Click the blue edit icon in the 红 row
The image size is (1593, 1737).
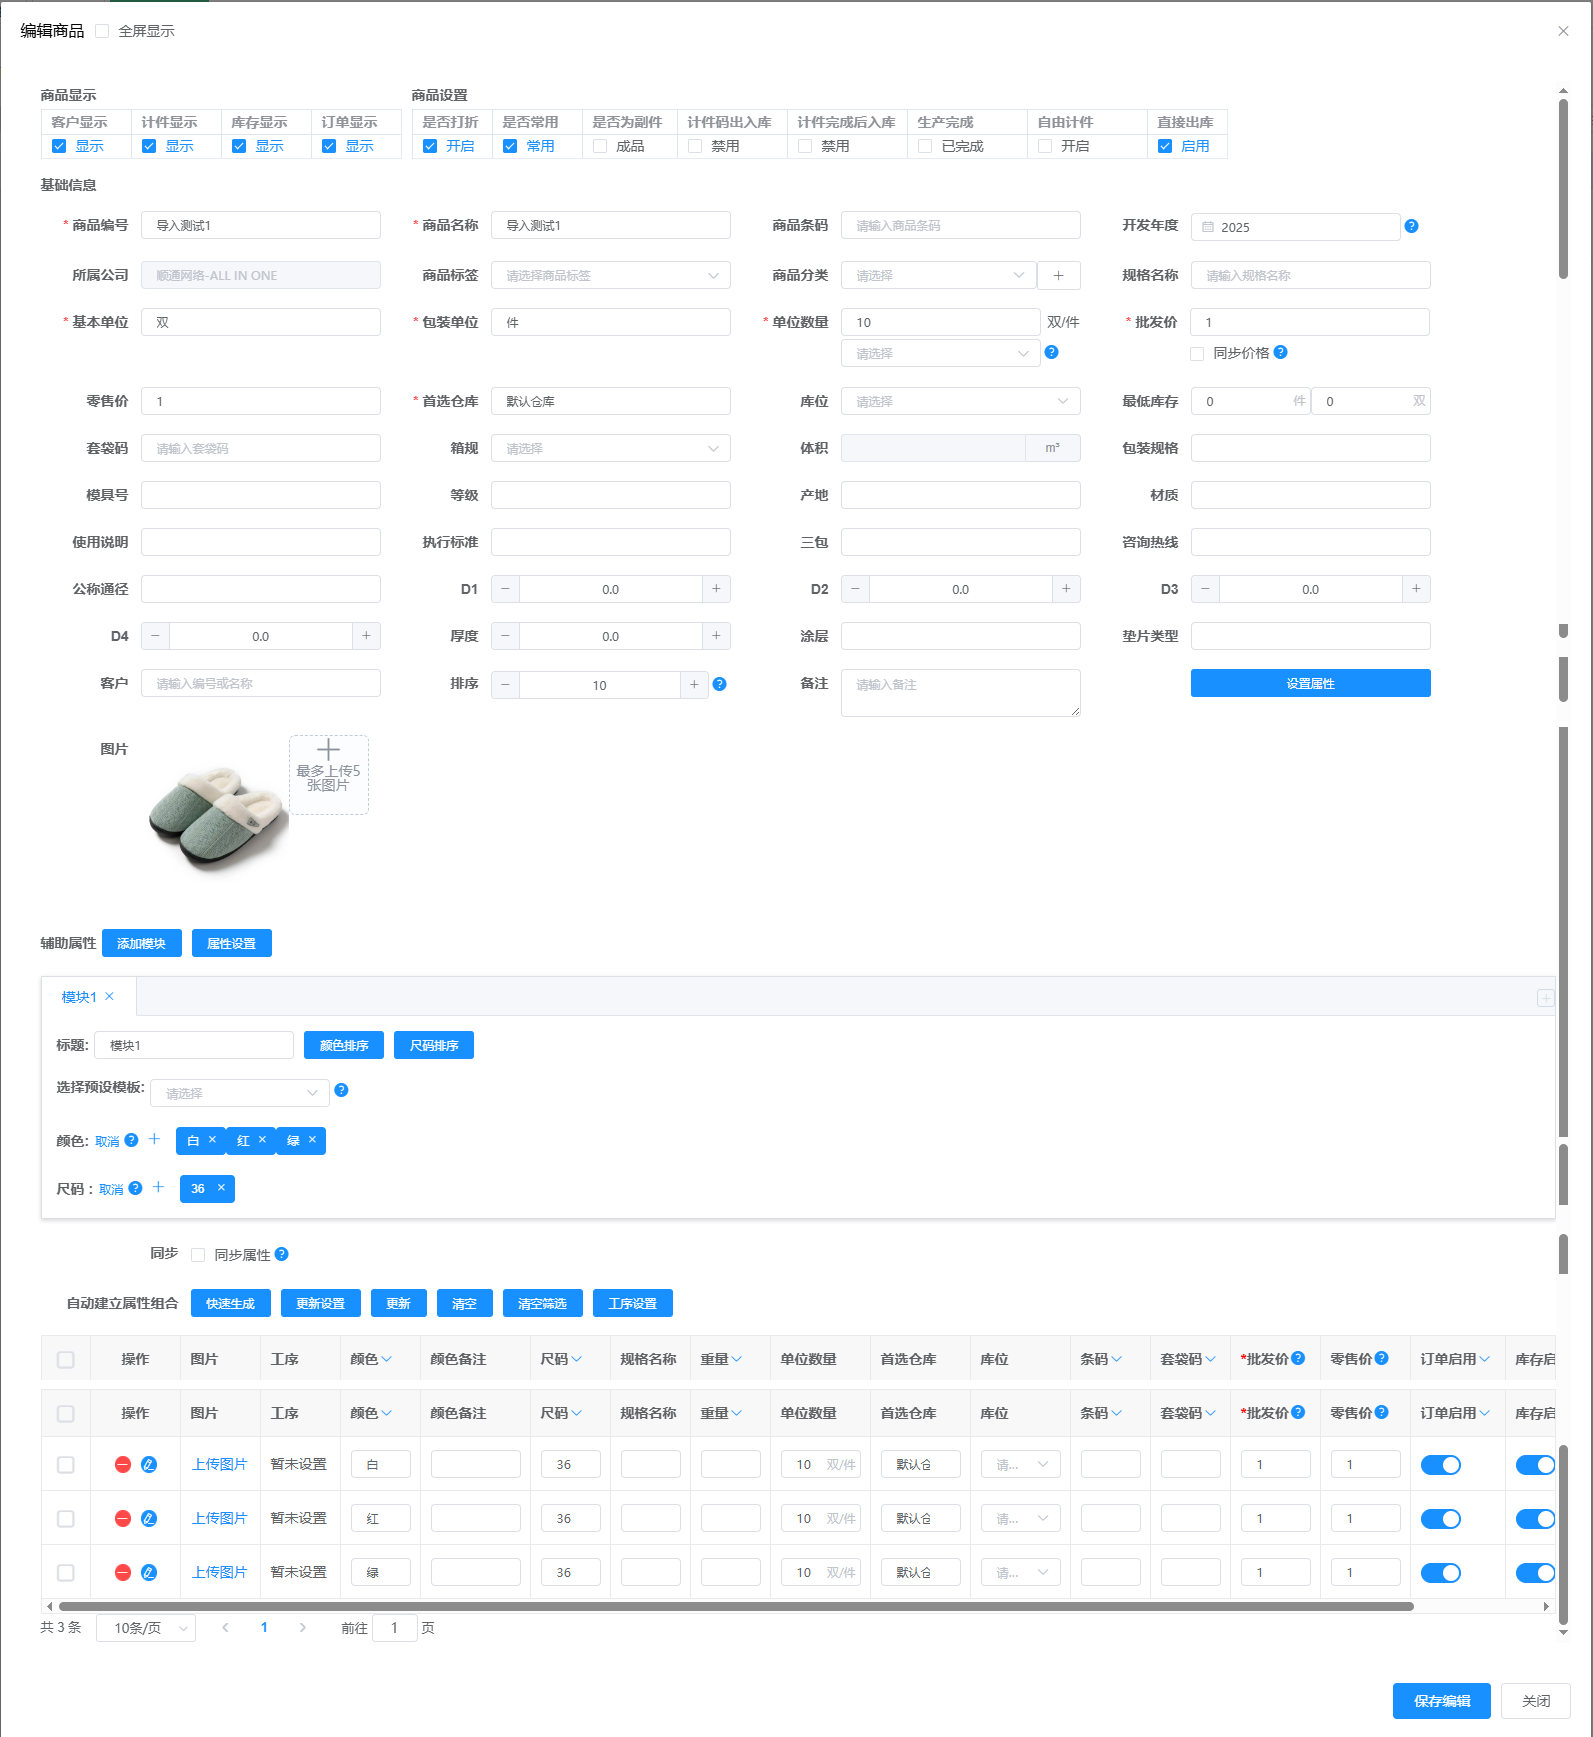click(x=149, y=1518)
